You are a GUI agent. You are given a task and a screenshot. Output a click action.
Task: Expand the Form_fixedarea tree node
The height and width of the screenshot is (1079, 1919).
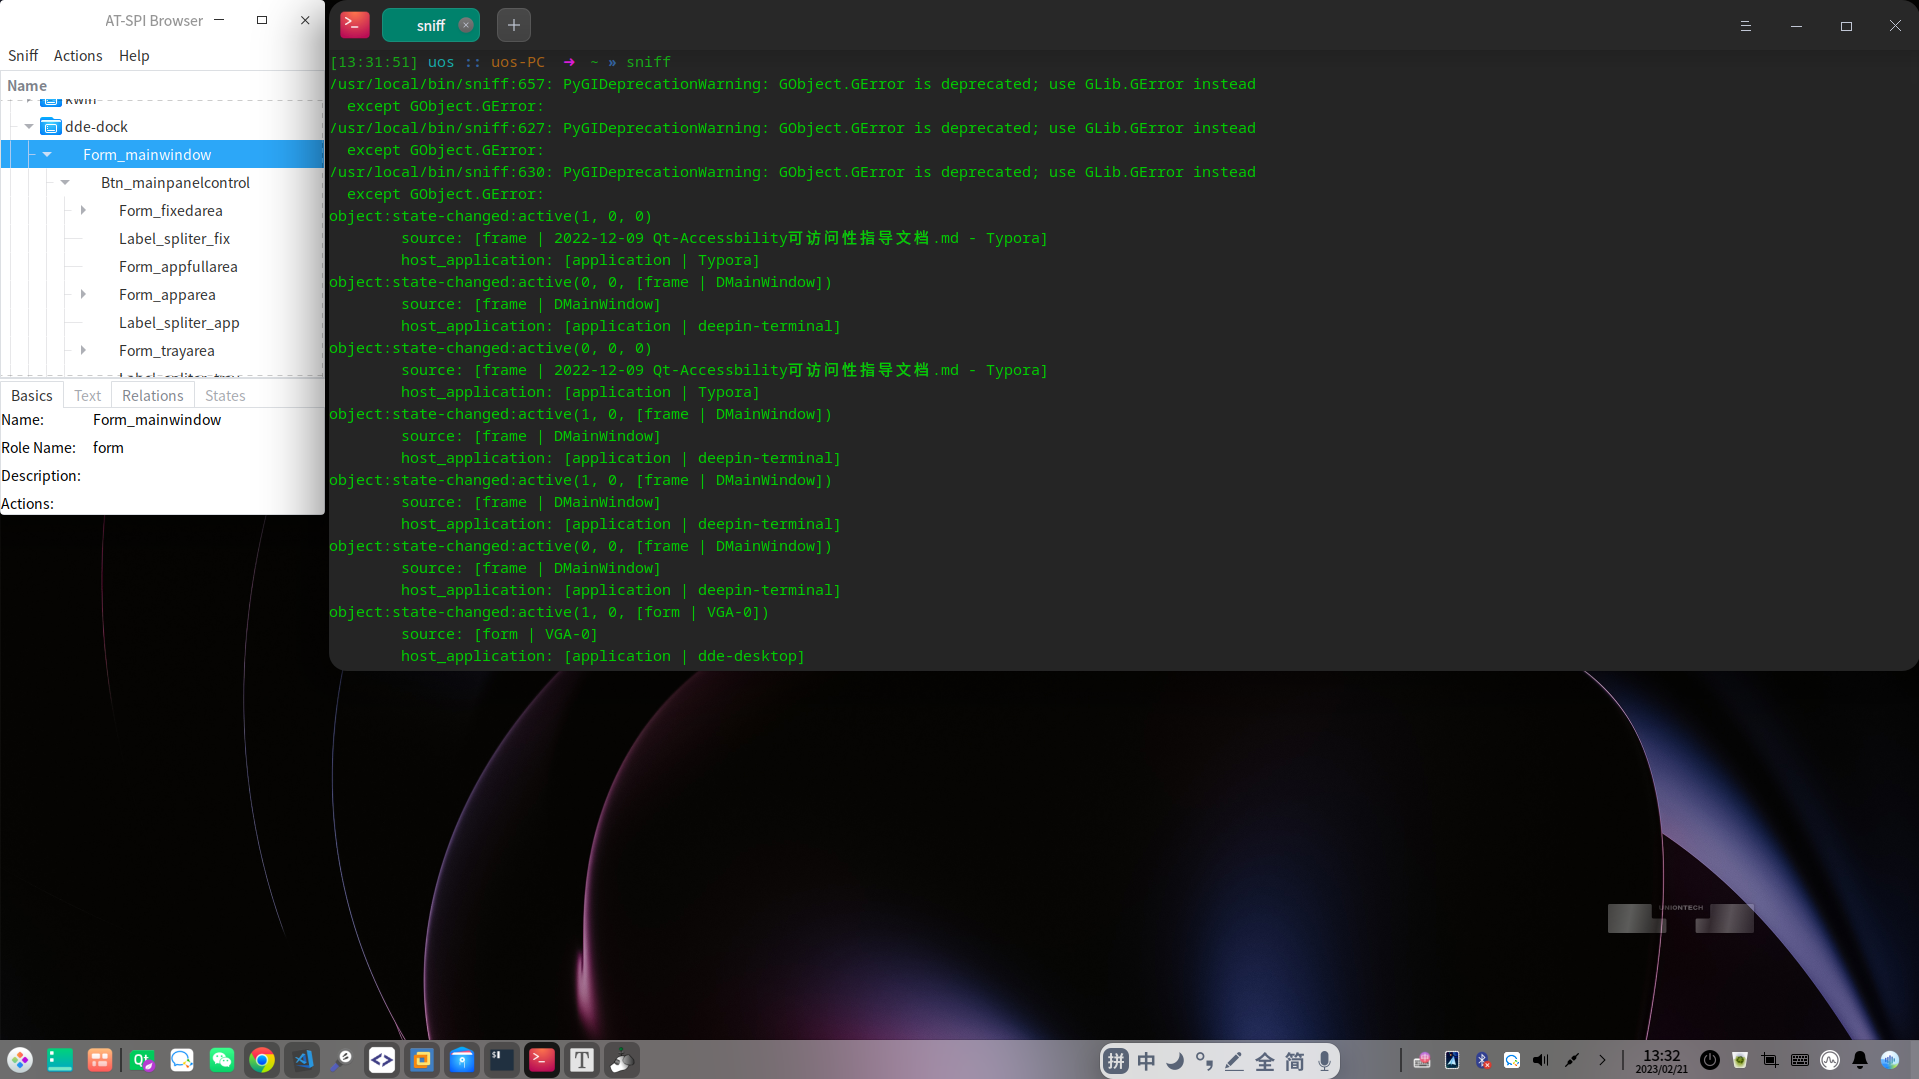[83, 211]
